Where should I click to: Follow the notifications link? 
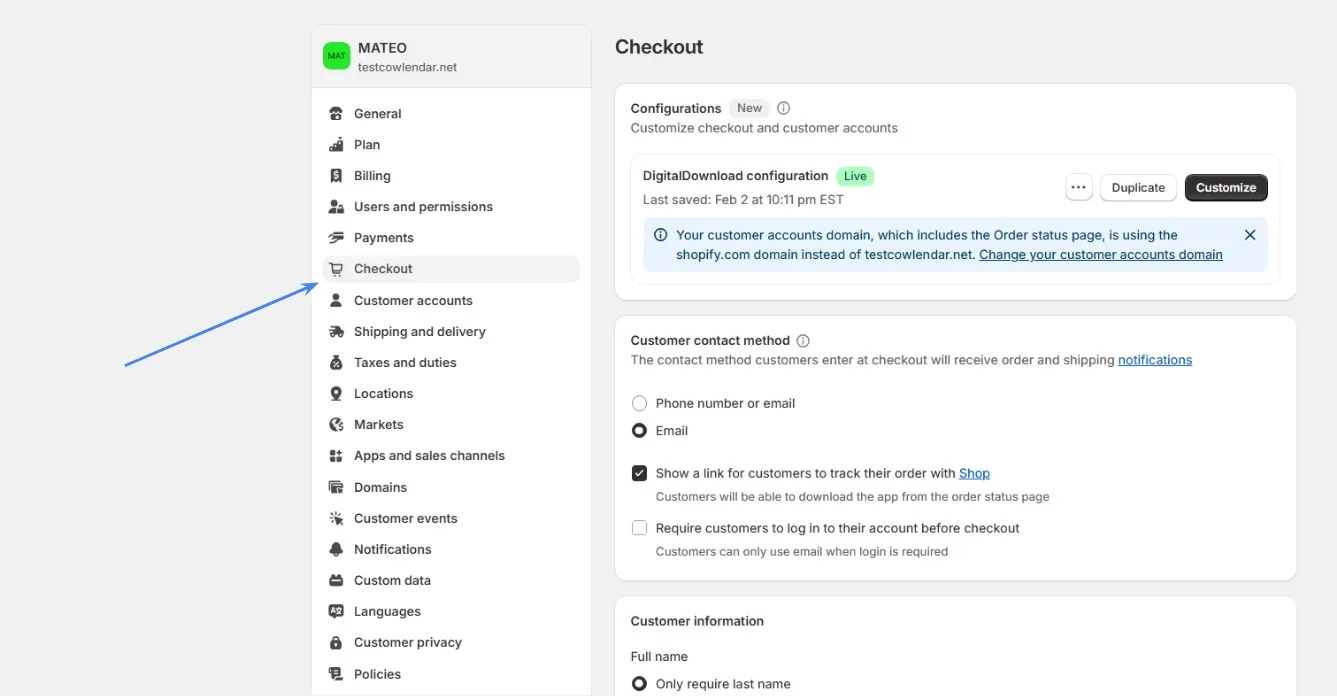(1155, 360)
